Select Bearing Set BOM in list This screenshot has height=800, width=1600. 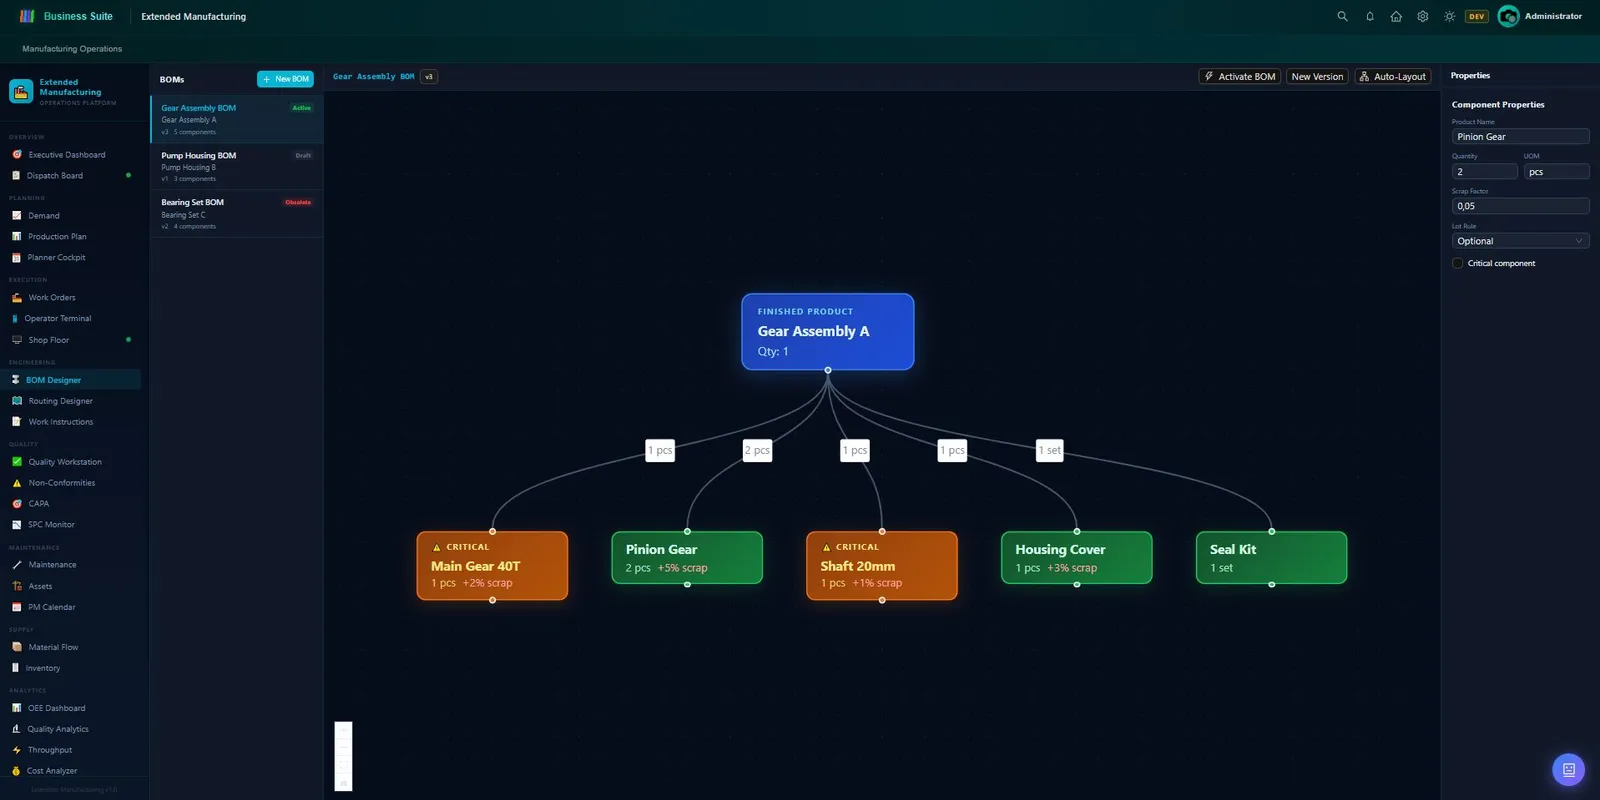click(x=237, y=214)
